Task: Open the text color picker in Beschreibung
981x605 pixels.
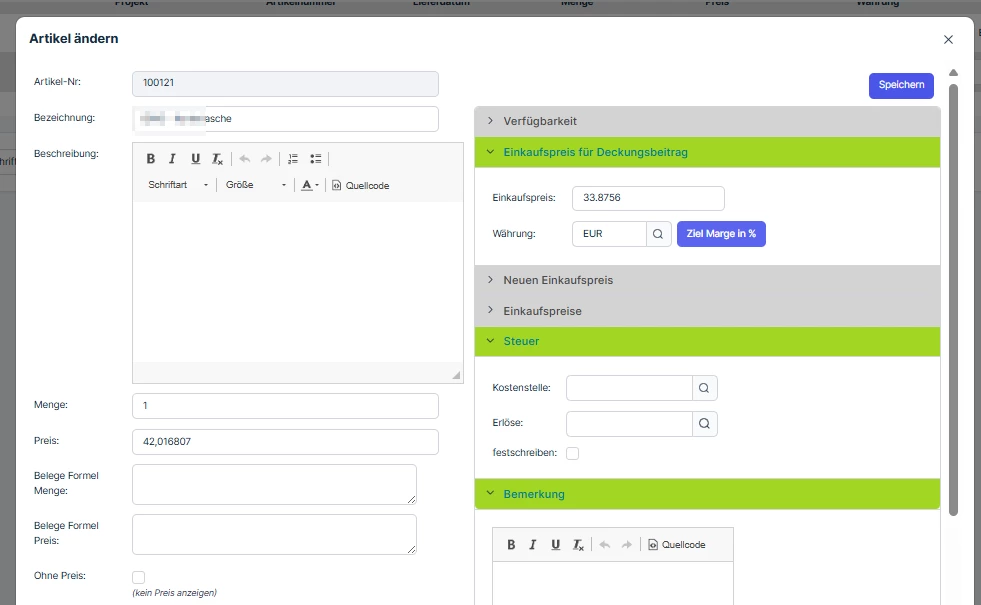Action: 310,185
